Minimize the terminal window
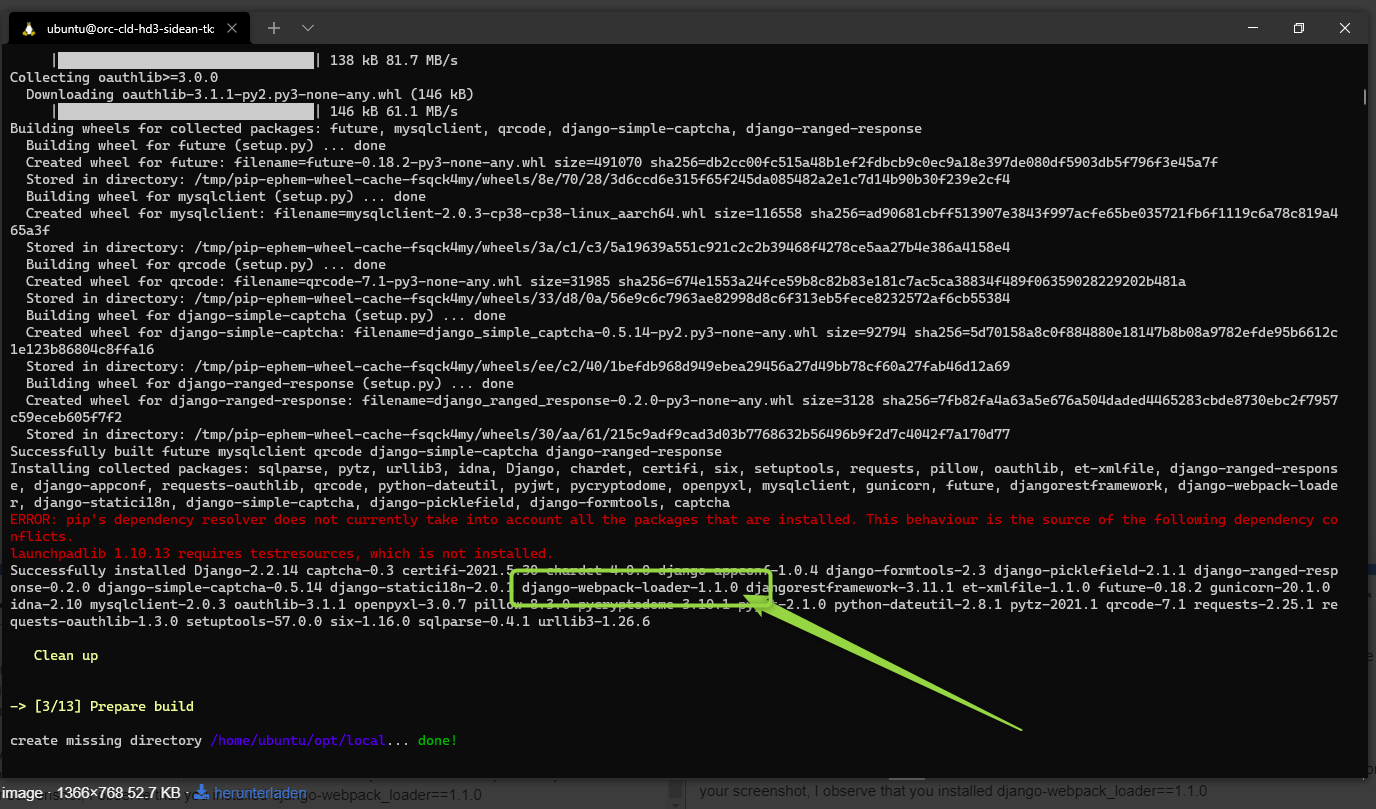The image size is (1376, 809). pos(1252,28)
